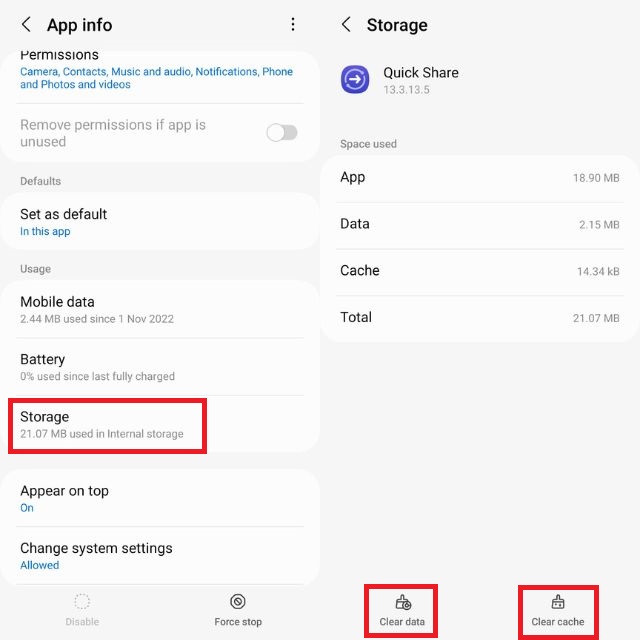This screenshot has width=640, height=640.
Task: Open Mobile data usage details
Action: [160, 309]
